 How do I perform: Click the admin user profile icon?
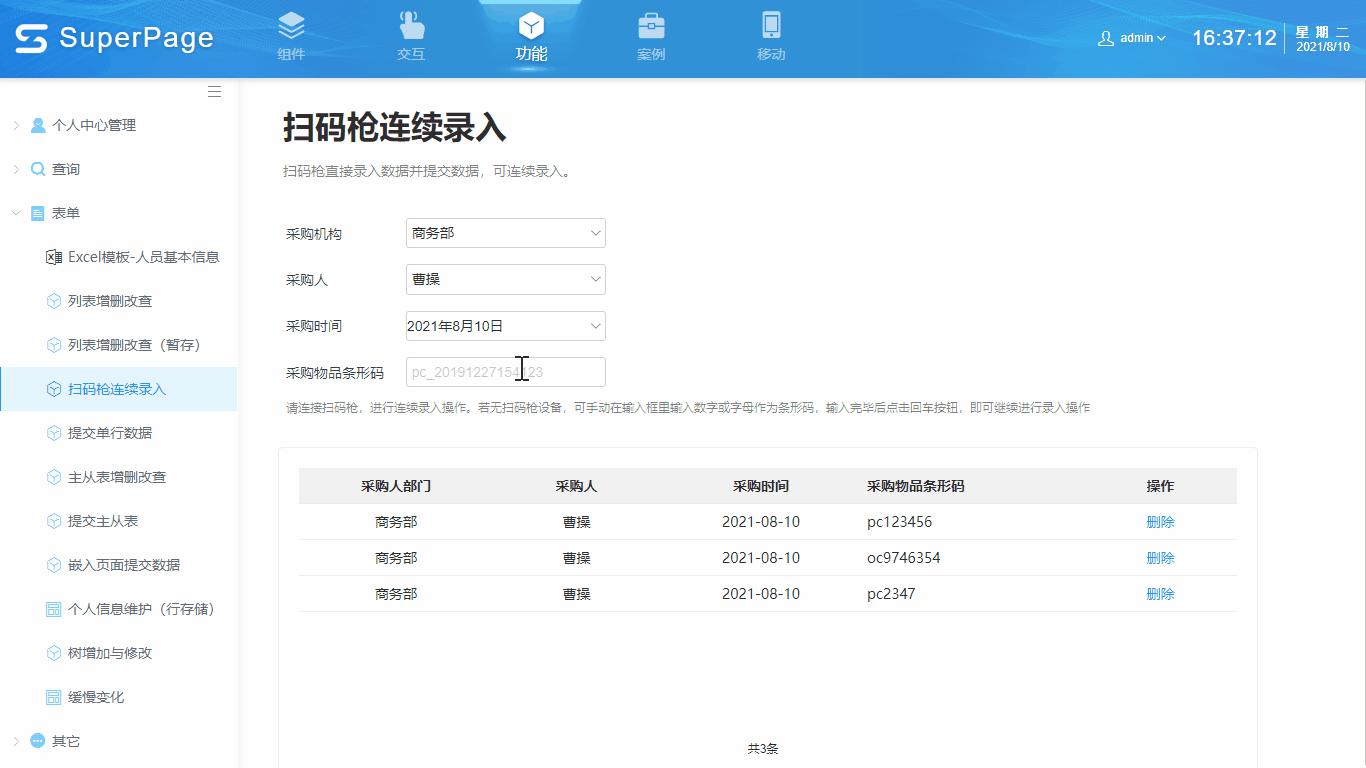[1105, 37]
